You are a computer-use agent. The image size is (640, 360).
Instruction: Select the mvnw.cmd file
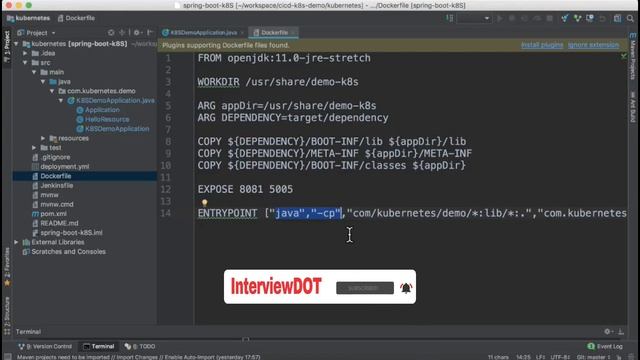pos(53,204)
